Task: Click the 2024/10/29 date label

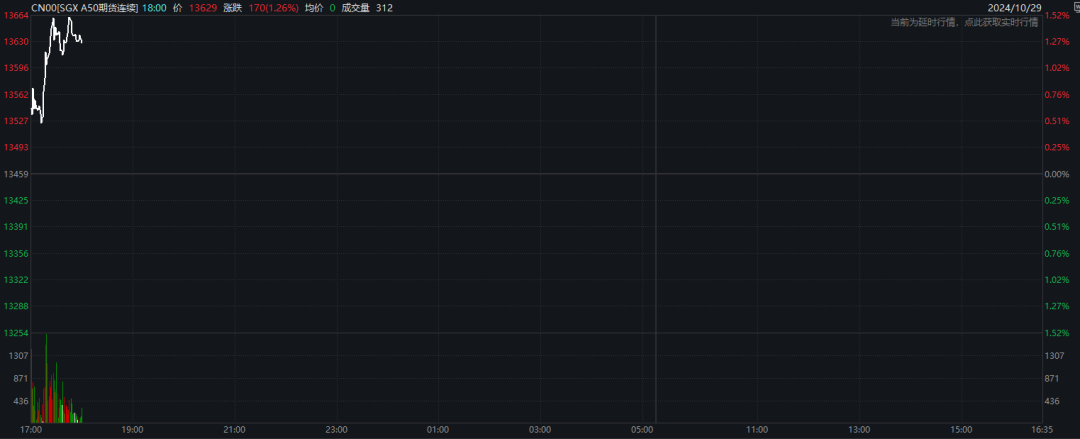Action: [1015, 7]
